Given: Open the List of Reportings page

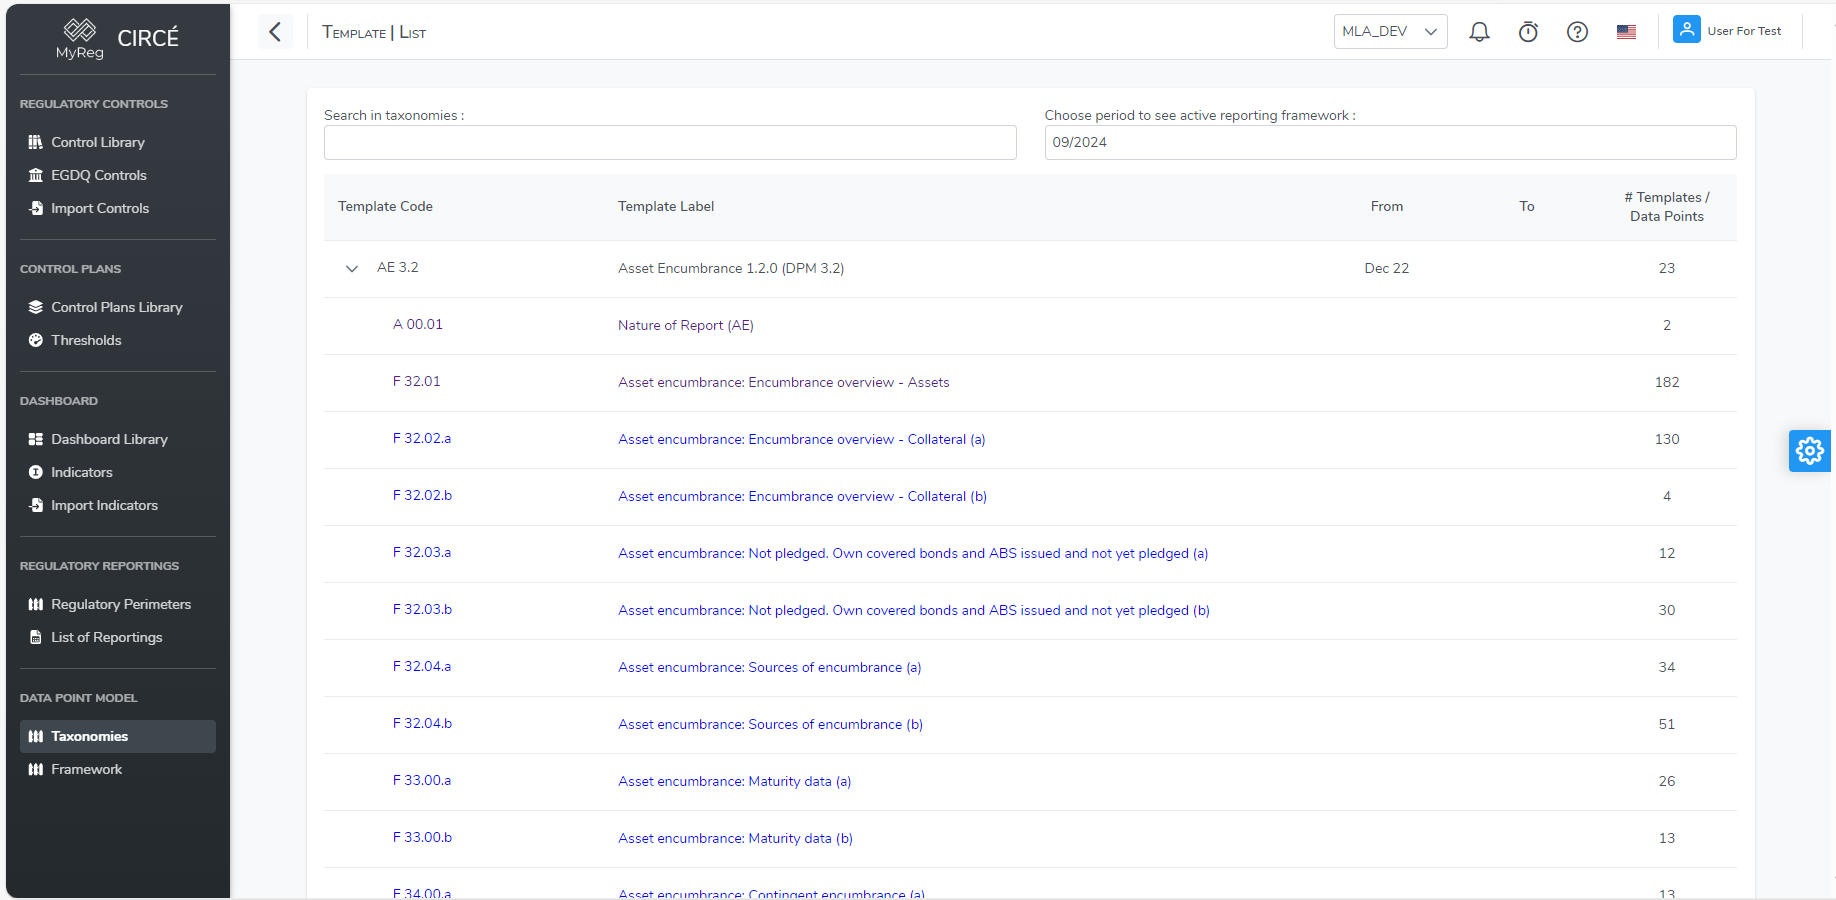Looking at the screenshot, I should click(x=106, y=637).
